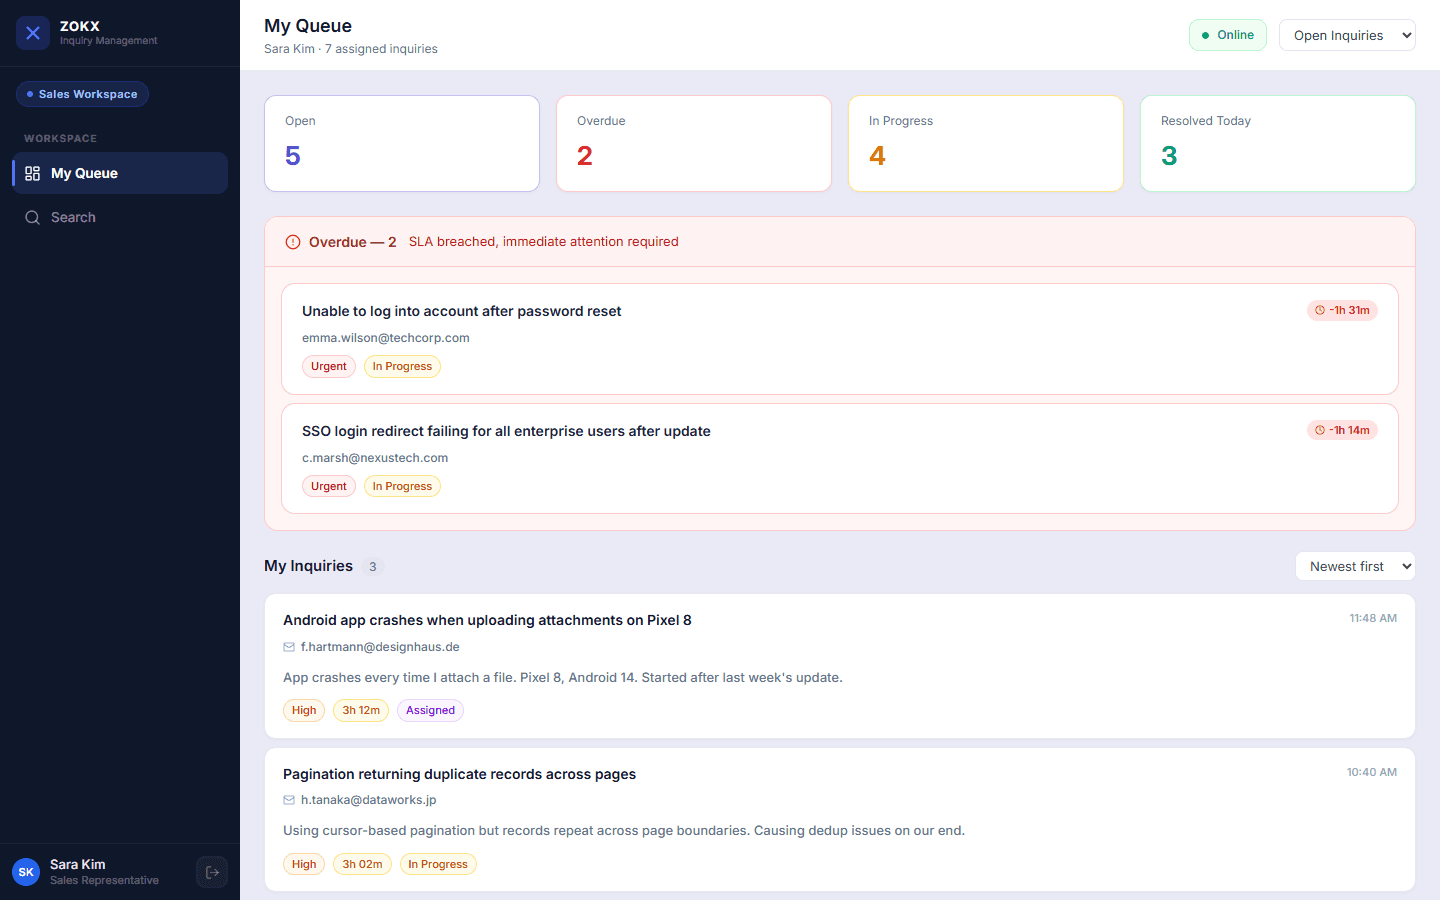Click the 11:48 AM timestamp

point(1373,618)
